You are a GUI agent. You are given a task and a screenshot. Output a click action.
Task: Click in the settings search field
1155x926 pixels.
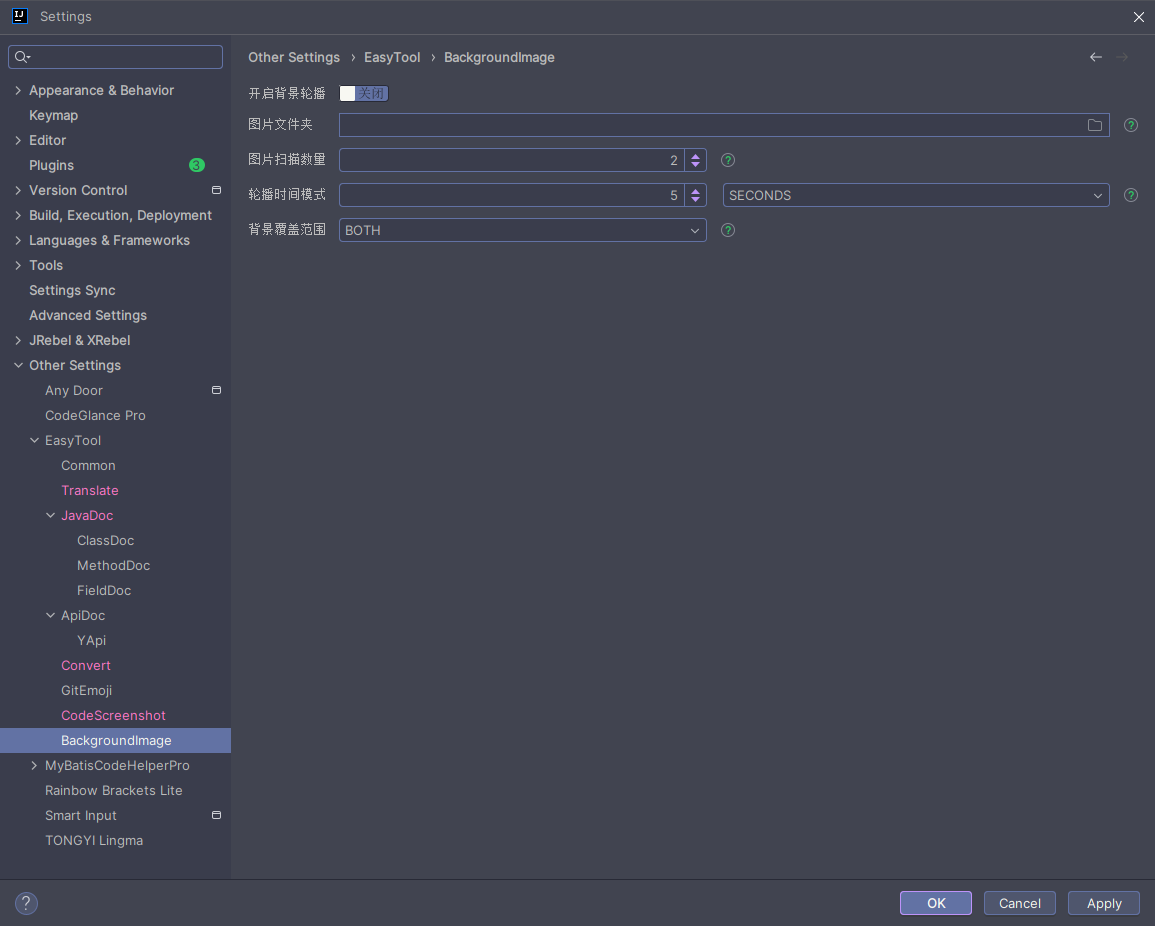(116, 57)
